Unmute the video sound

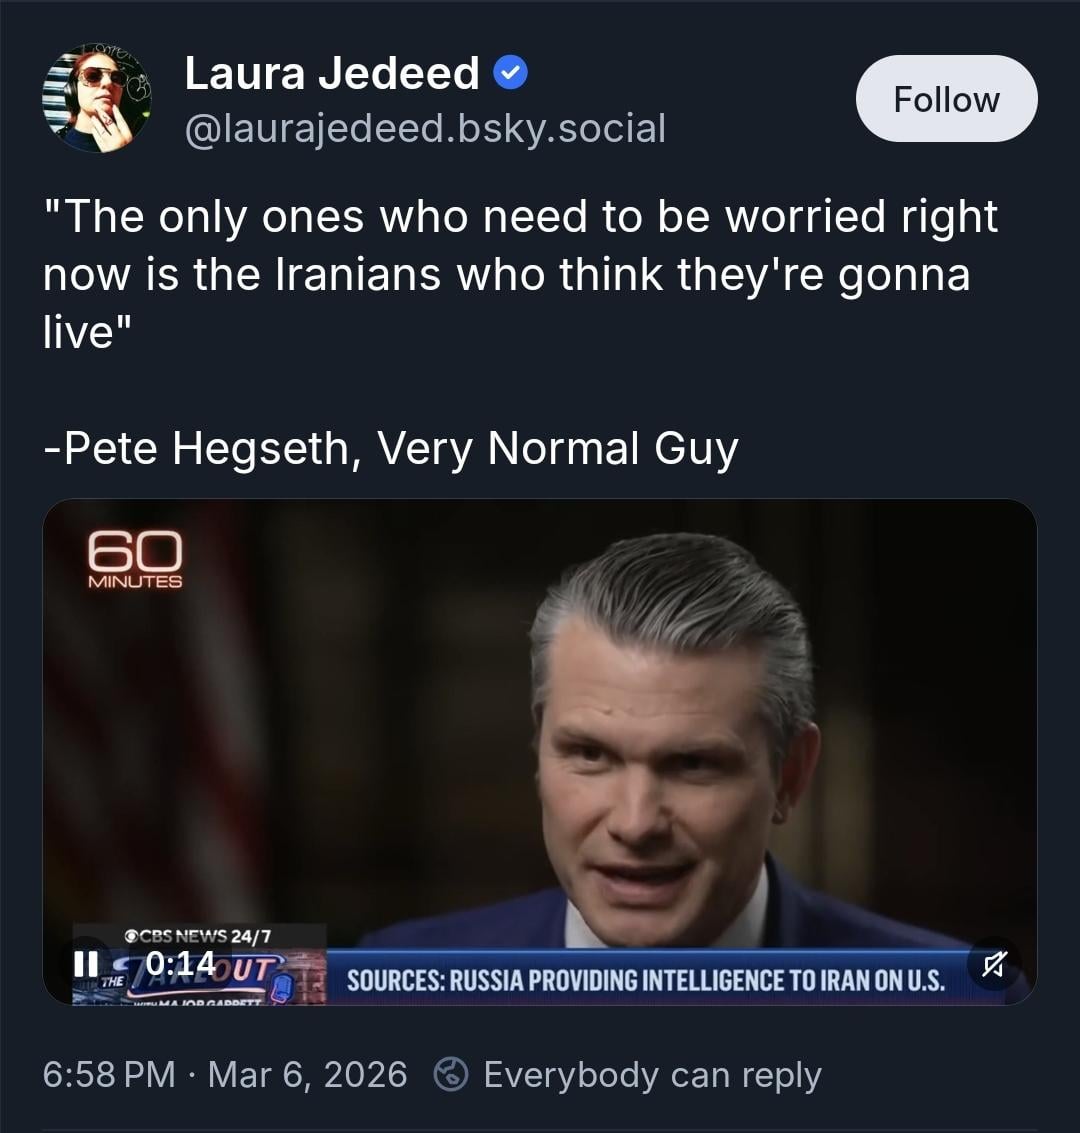[993, 964]
